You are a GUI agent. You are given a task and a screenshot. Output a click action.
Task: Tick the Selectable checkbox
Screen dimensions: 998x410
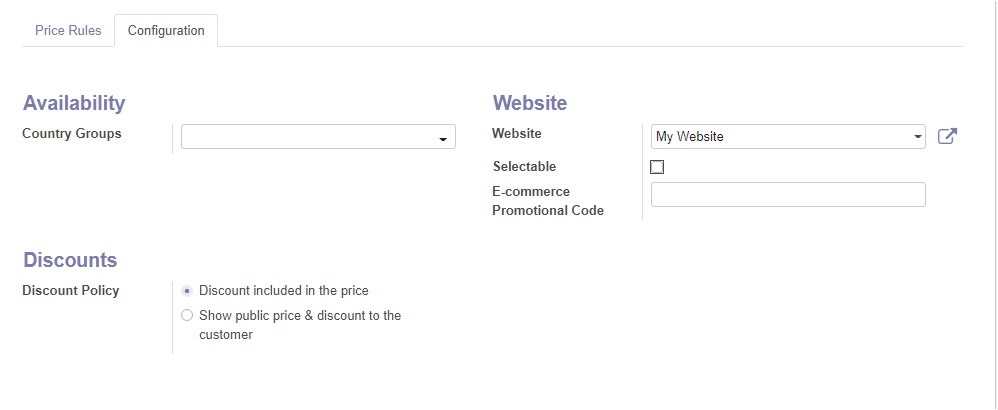click(657, 167)
